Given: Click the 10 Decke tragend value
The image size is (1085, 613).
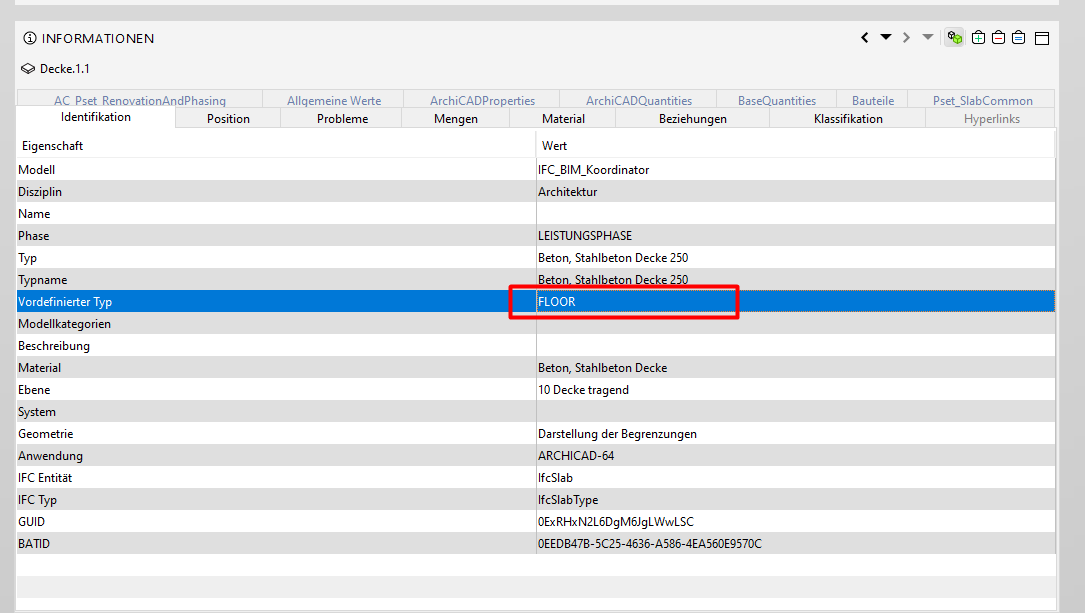Looking at the screenshot, I should [x=583, y=390].
